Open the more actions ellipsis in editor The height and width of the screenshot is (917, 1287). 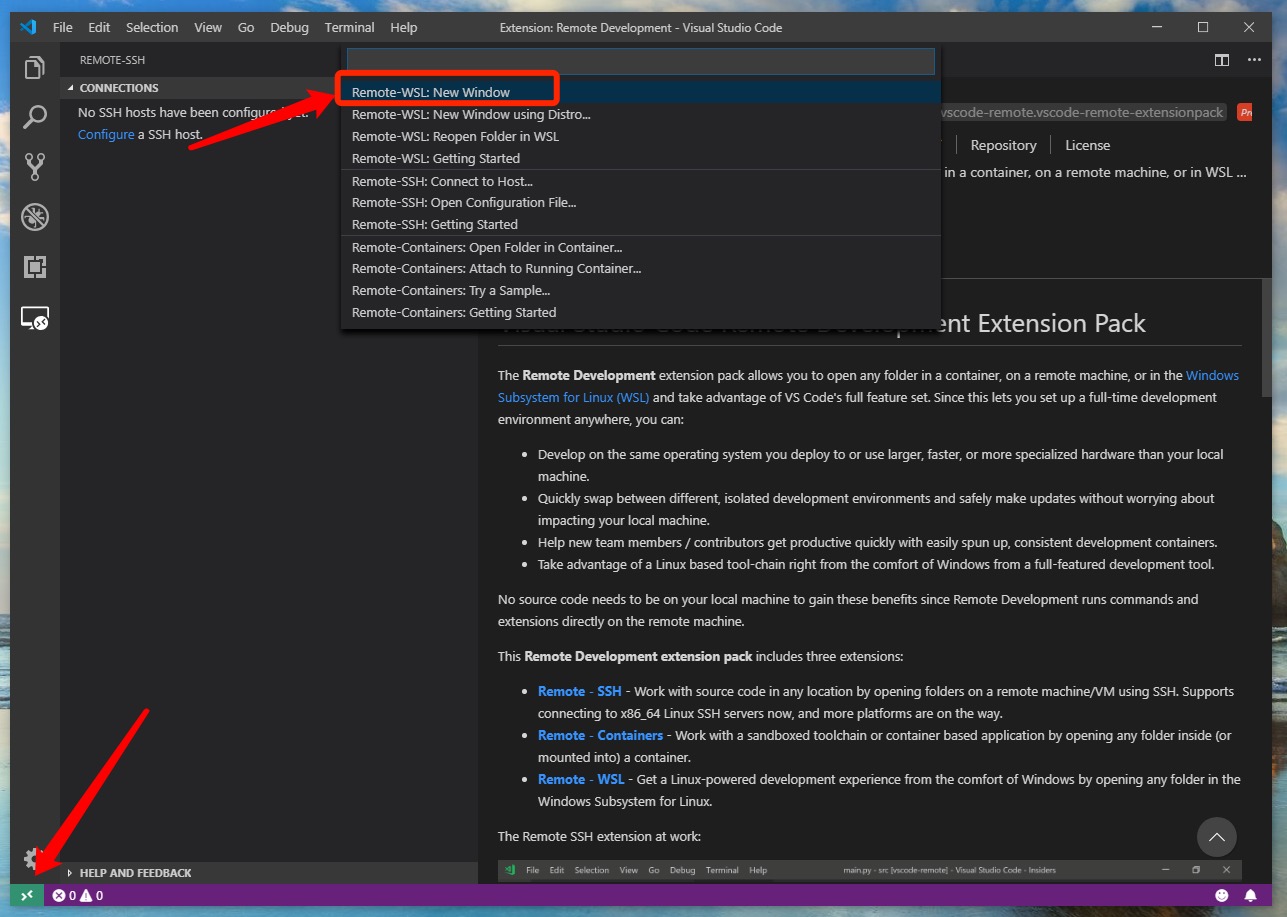tap(1254, 60)
